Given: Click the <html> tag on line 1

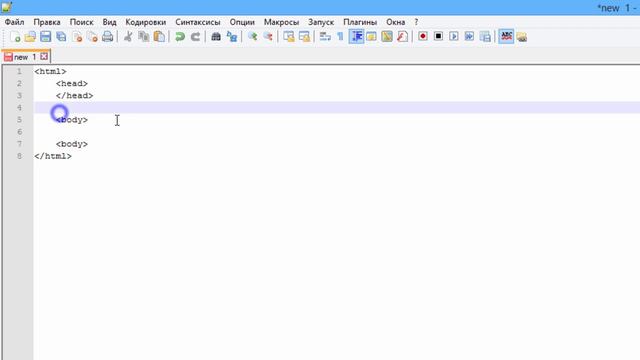Looking at the screenshot, I should click(x=50, y=71).
